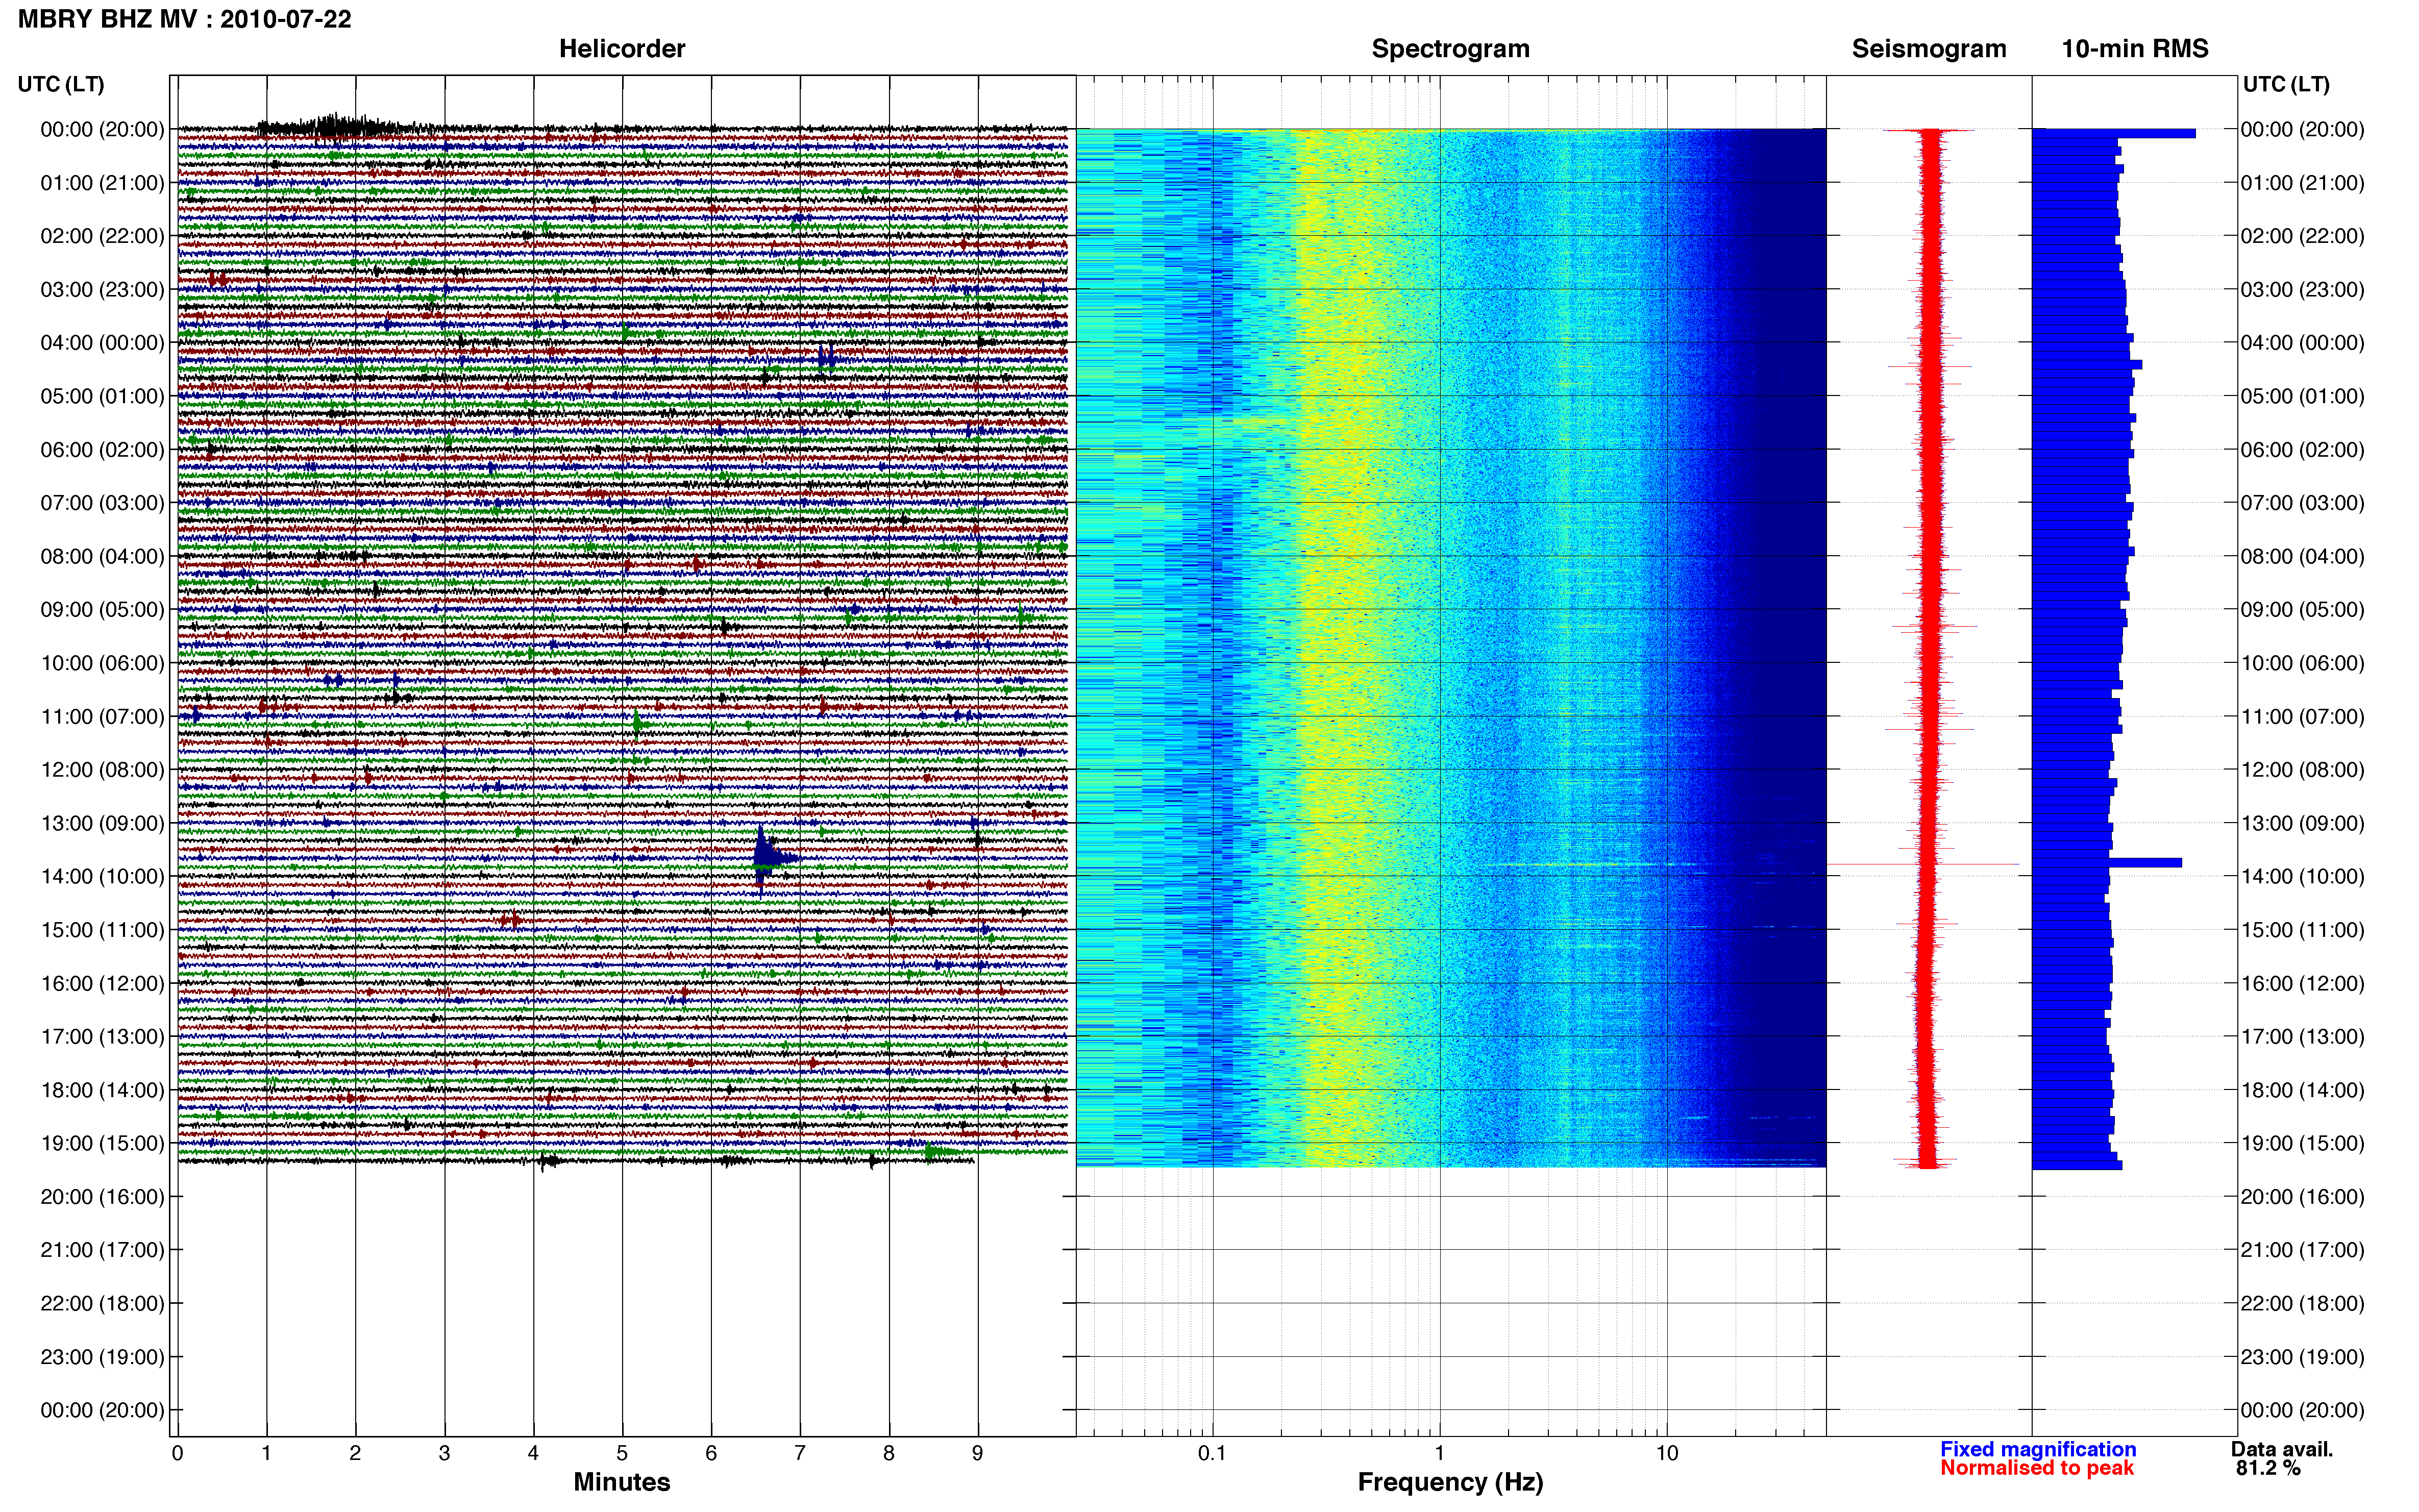Viewport: 2419px width, 1512px height.
Task: Click the tallest RMS bar at 00:00
Action: [x=2114, y=133]
